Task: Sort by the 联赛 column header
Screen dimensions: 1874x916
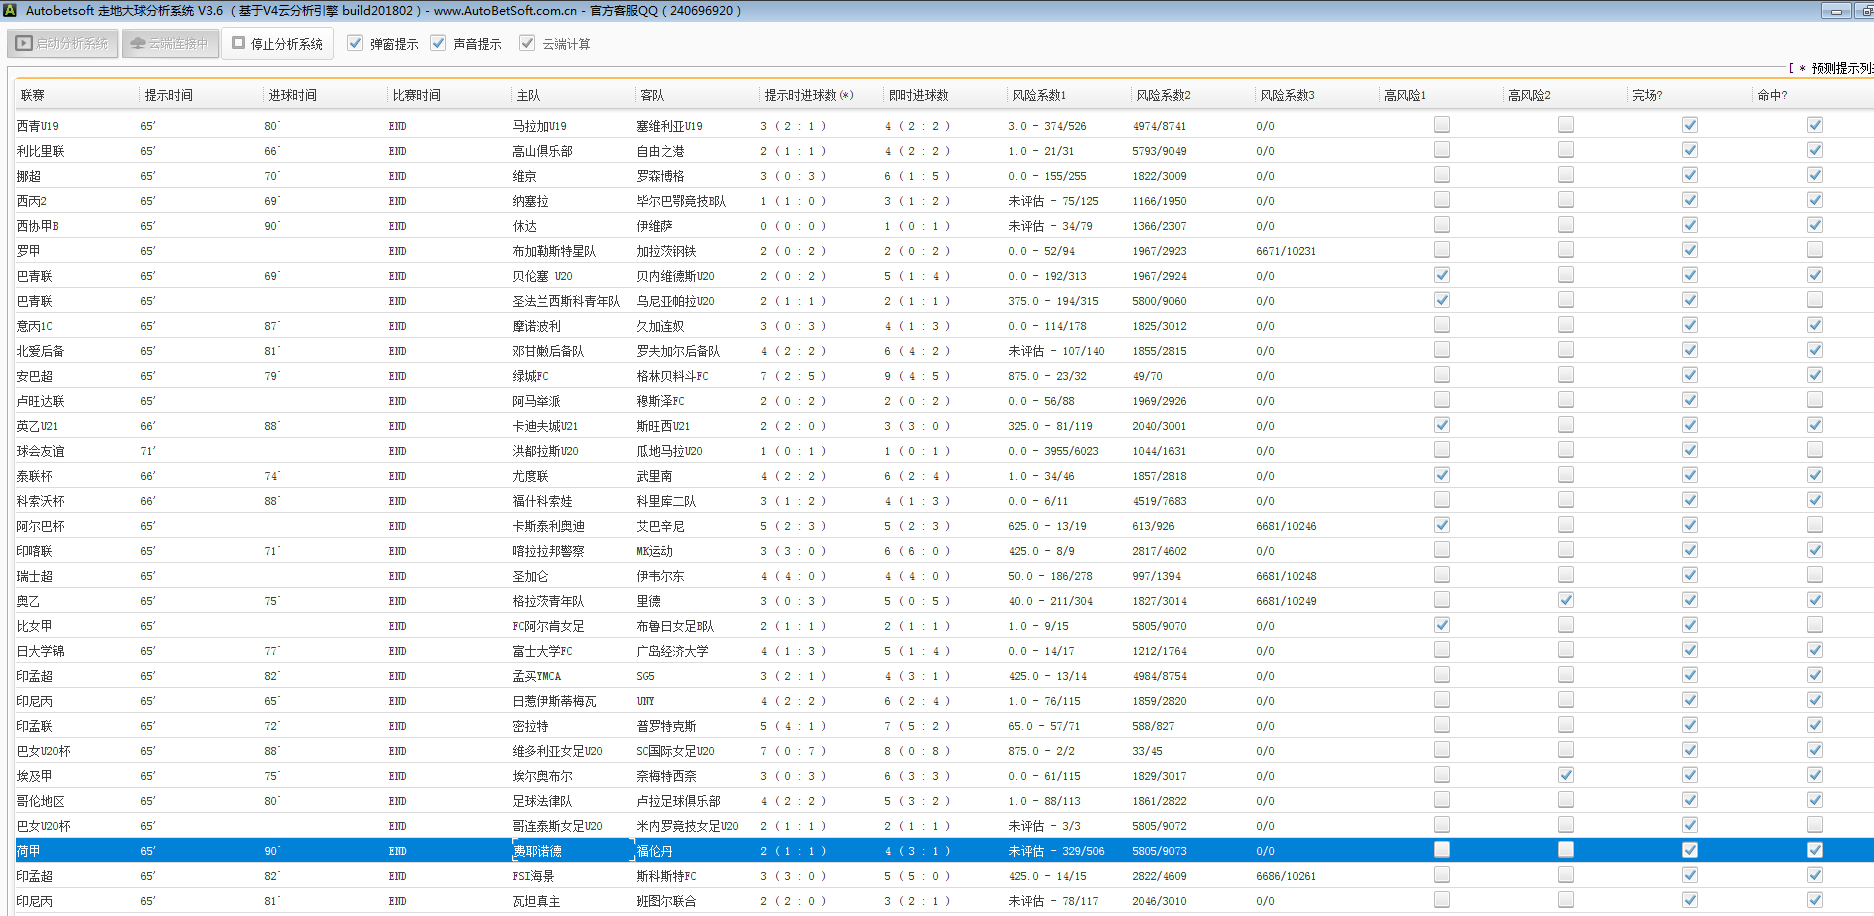Action: click(x=33, y=96)
